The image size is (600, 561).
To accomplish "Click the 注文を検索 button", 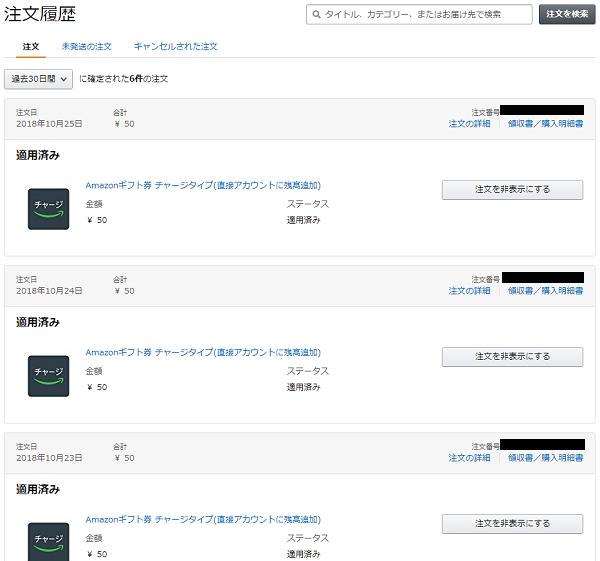I will pyautogui.click(x=567, y=14).
